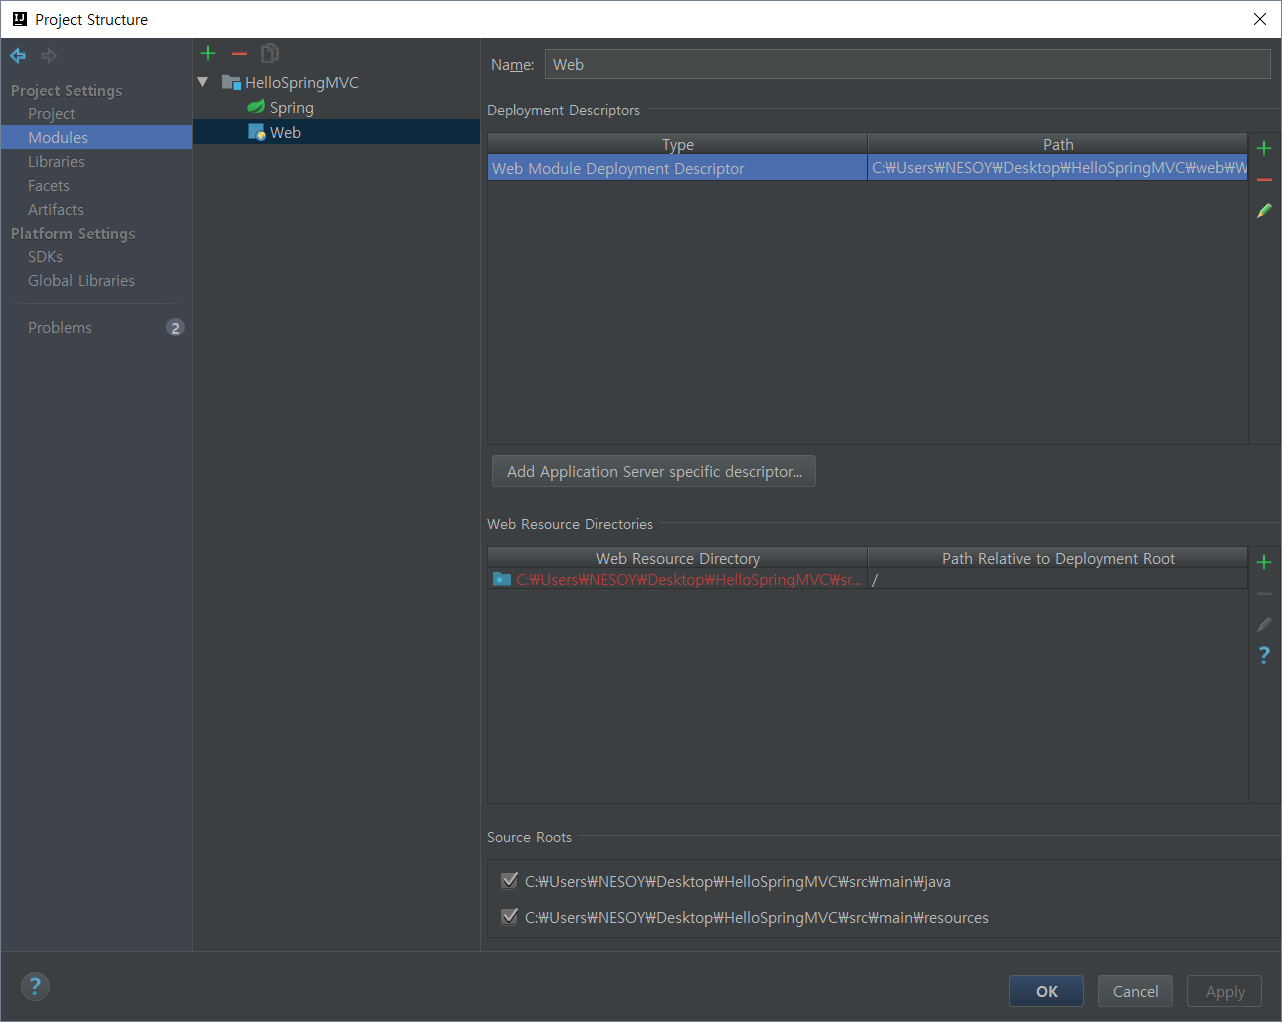Screen dimensions: 1282x1022
Task: Click the Problems count badge
Action: pyautogui.click(x=175, y=328)
